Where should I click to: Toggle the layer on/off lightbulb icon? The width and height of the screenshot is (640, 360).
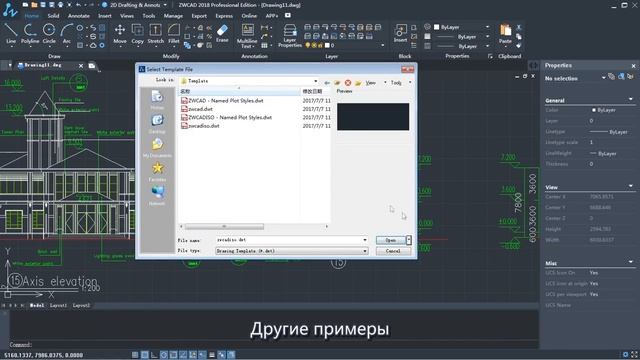click(x=307, y=45)
